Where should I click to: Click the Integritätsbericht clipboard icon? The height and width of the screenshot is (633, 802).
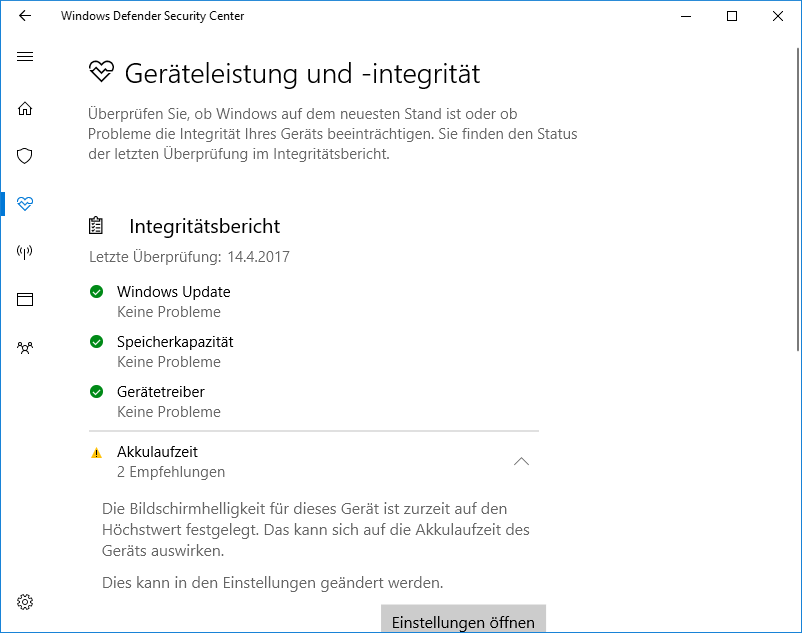point(96,225)
